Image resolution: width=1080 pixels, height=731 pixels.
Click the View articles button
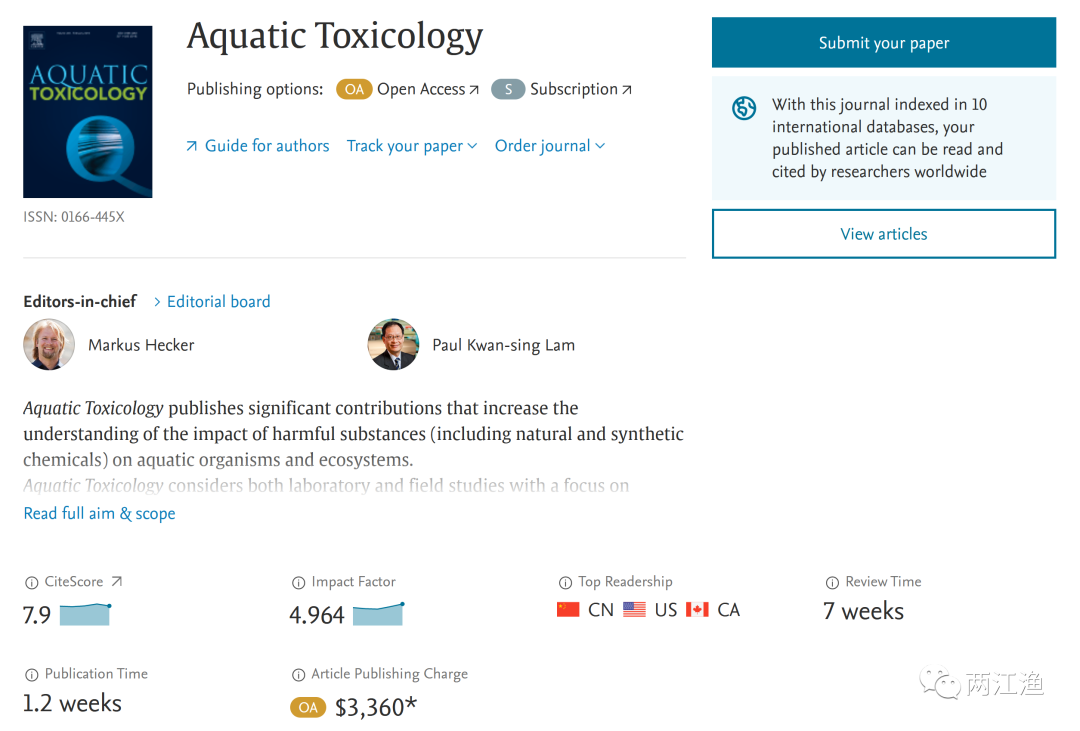tap(883, 234)
